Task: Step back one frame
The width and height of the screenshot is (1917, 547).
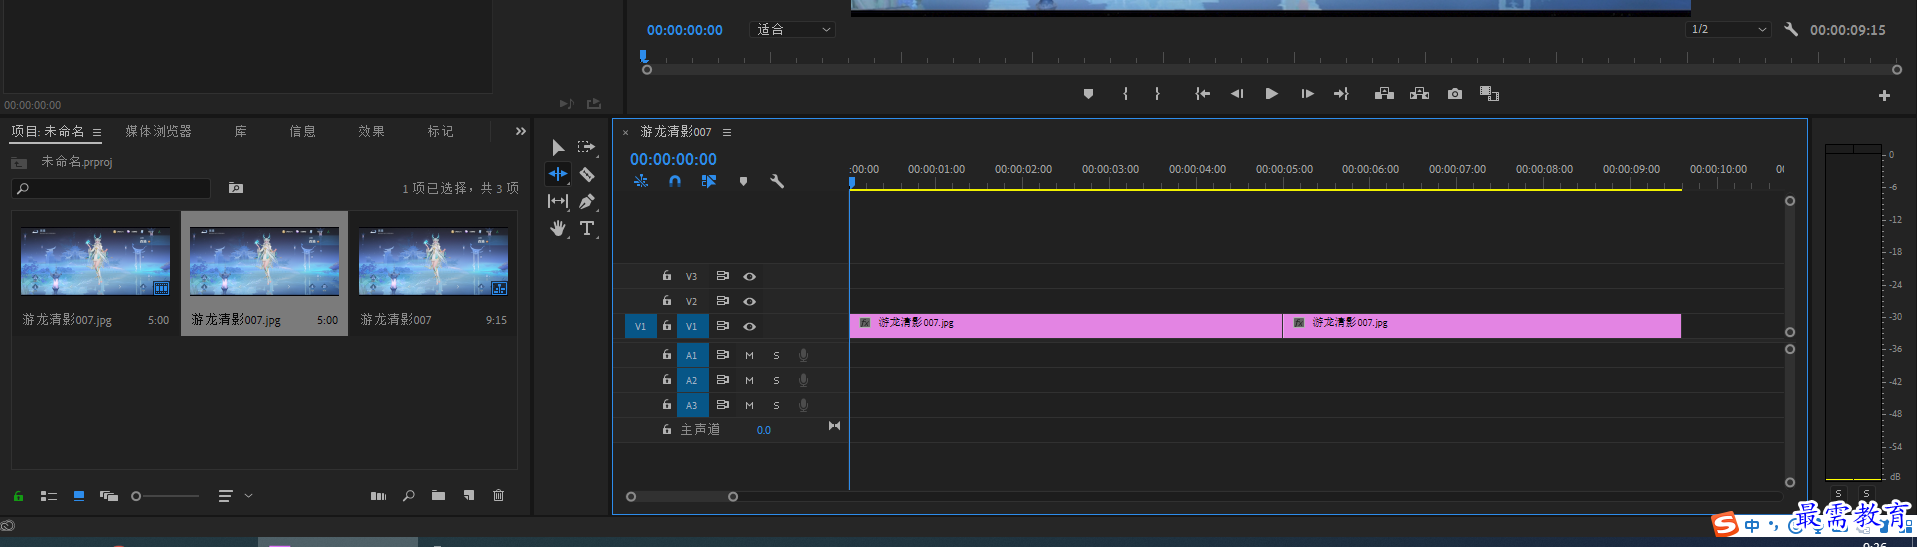Action: [1237, 94]
